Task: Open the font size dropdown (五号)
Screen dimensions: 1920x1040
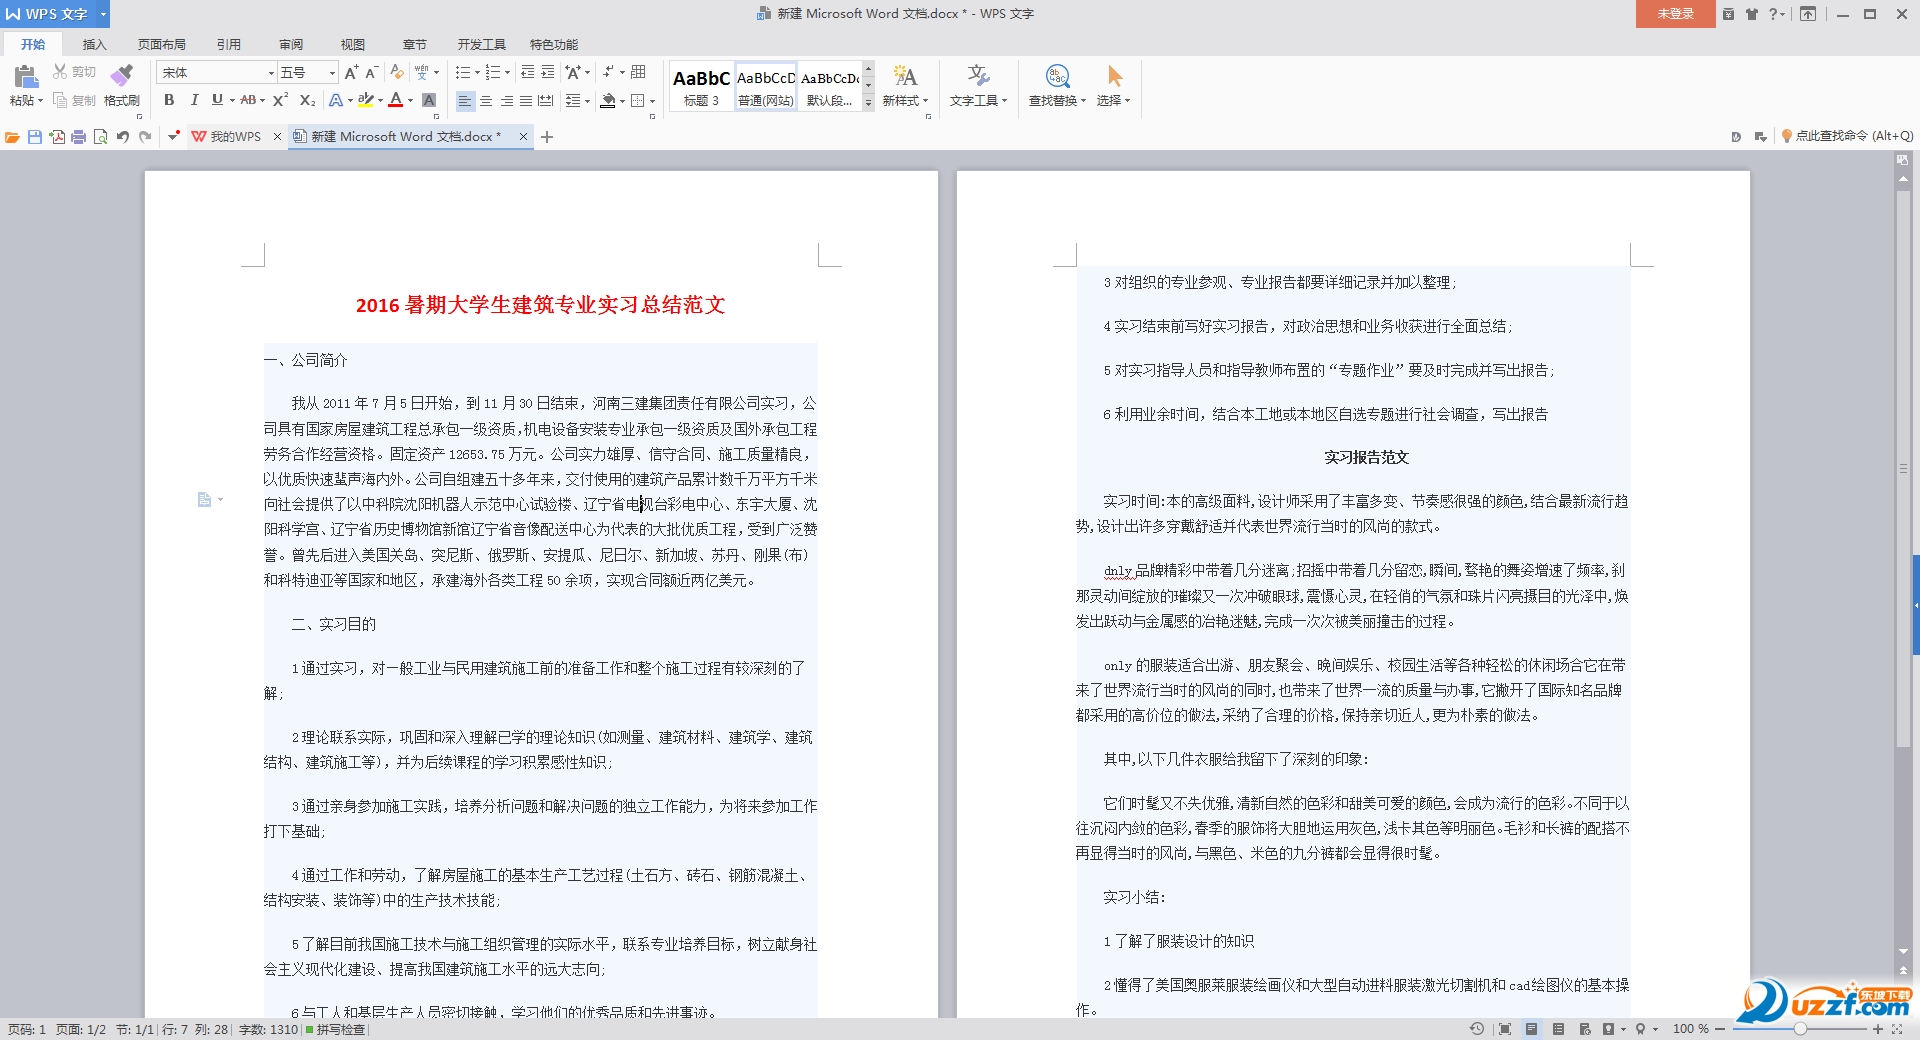Action: pos(332,73)
